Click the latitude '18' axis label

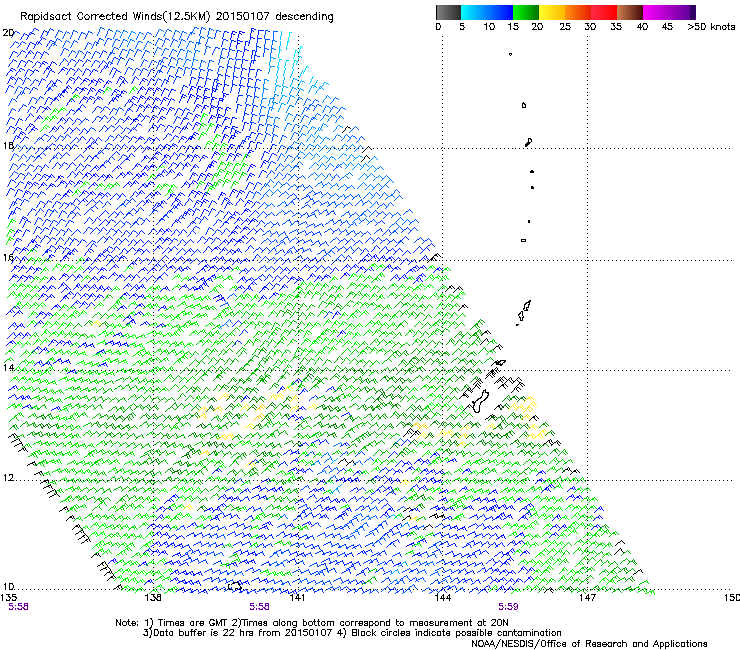8,145
